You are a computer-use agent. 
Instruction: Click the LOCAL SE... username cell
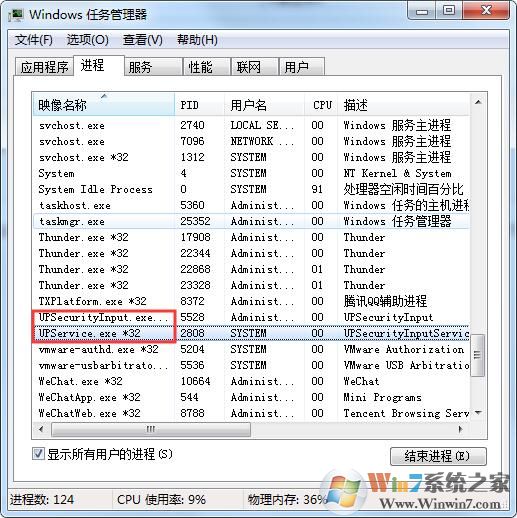point(262,125)
